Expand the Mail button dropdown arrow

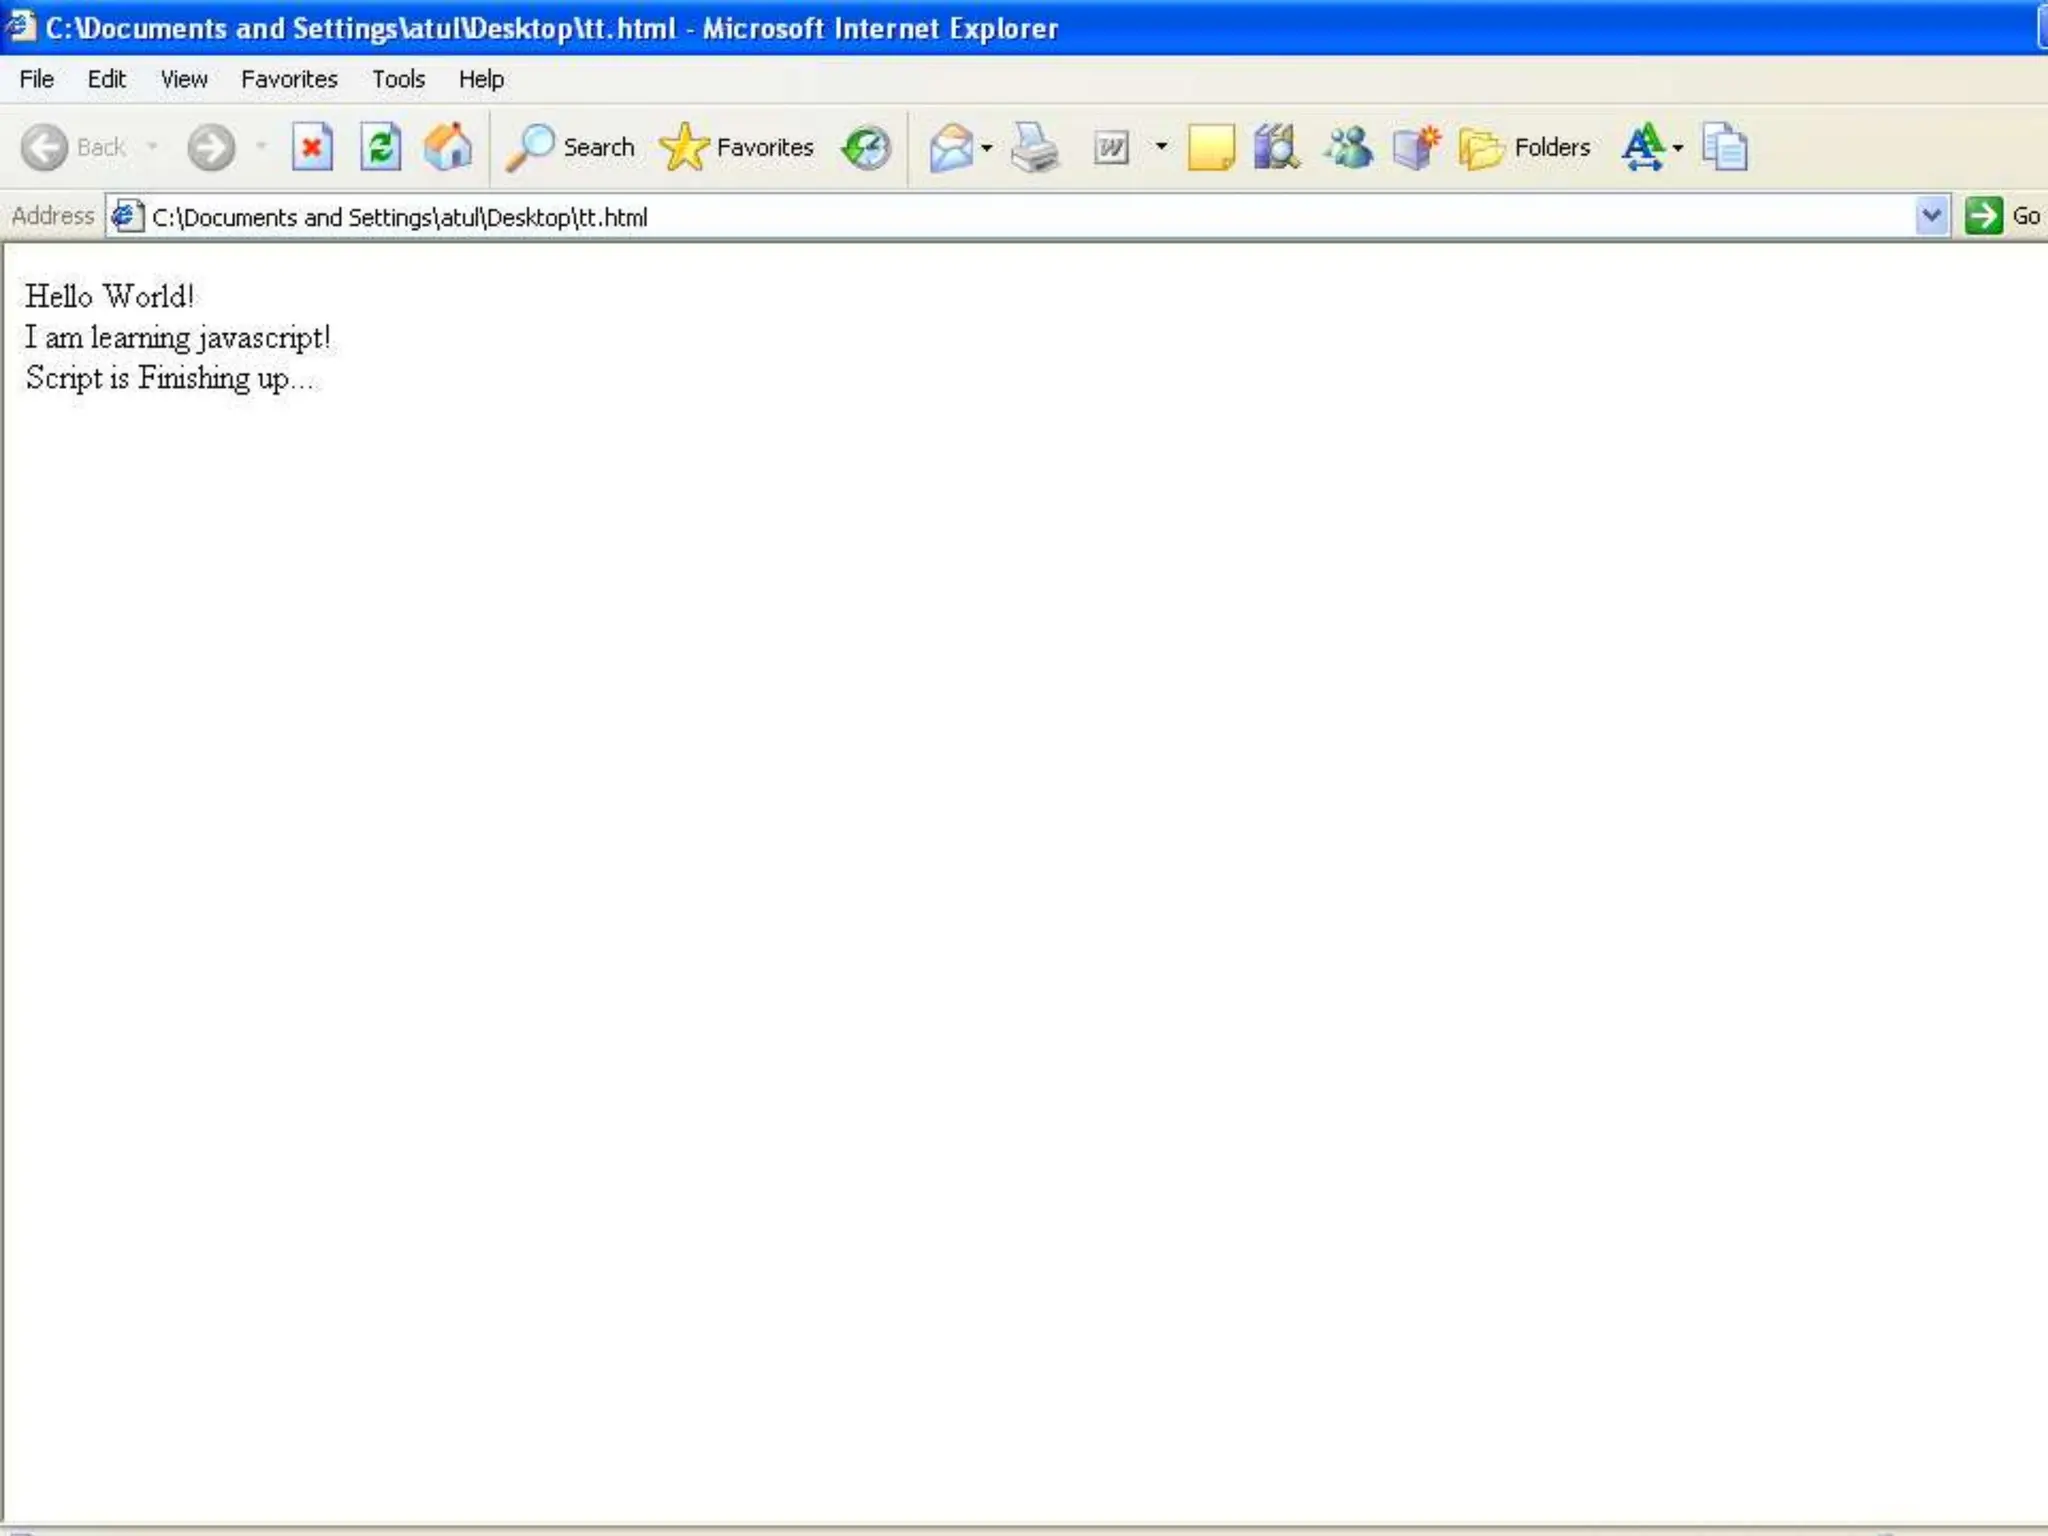tap(987, 148)
